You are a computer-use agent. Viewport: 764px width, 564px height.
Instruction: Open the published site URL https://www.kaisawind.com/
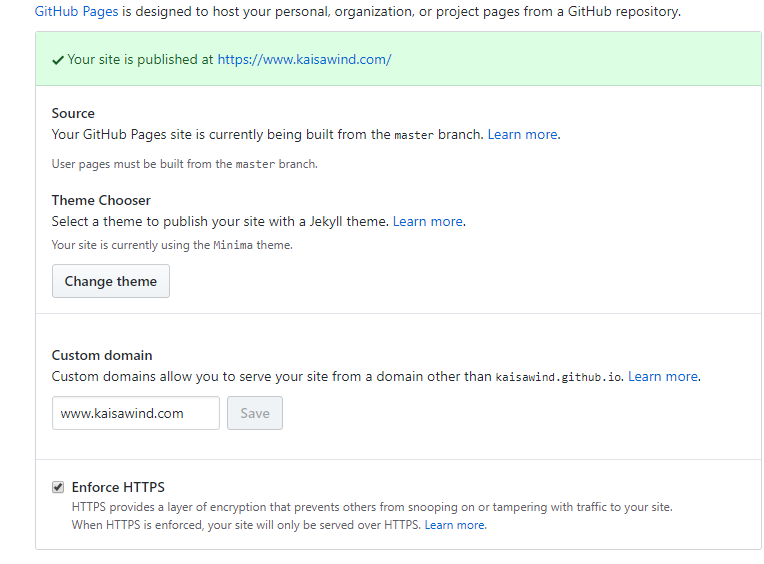[x=304, y=59]
